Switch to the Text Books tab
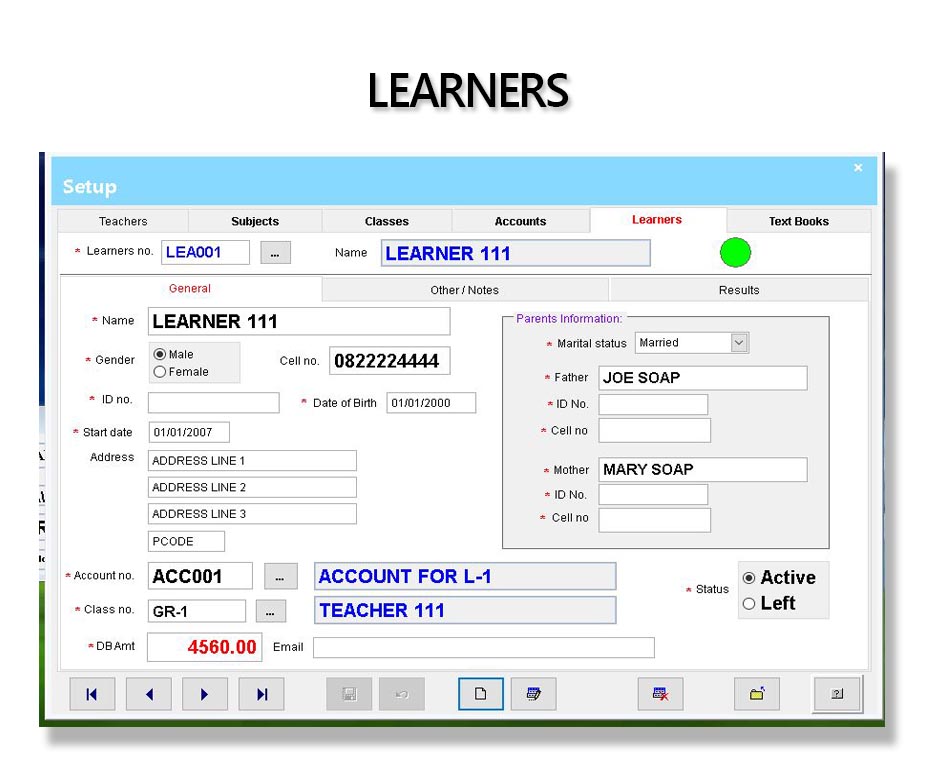This screenshot has height=768, width=936. click(798, 221)
